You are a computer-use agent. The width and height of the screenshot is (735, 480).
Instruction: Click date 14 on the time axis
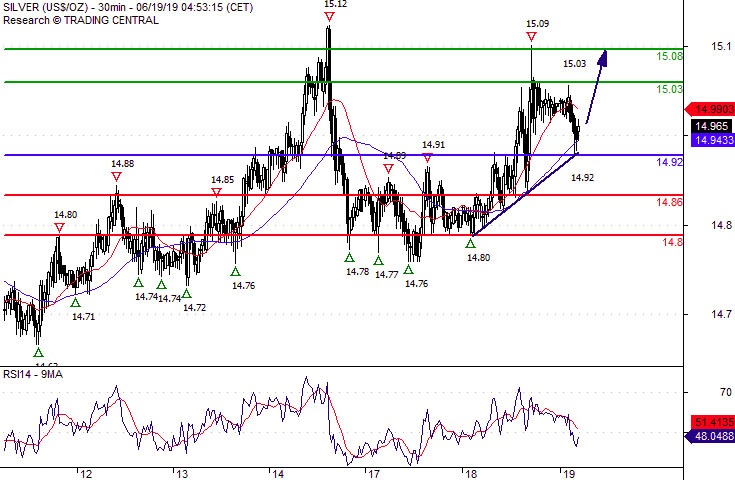[x=278, y=474]
